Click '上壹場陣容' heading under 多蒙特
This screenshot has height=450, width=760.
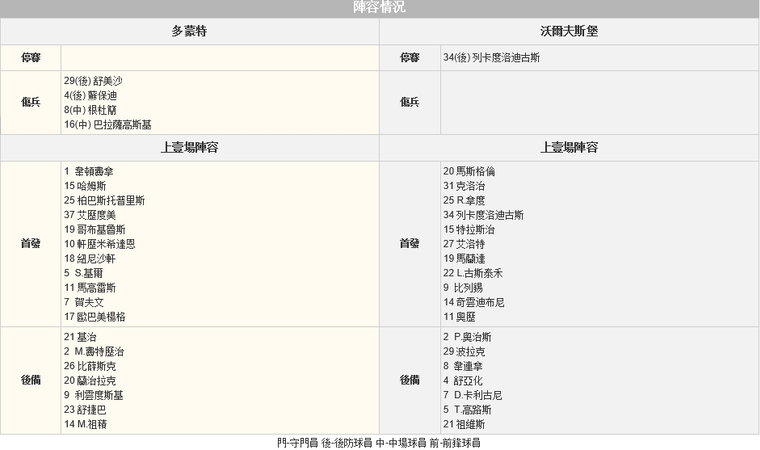[x=190, y=147]
